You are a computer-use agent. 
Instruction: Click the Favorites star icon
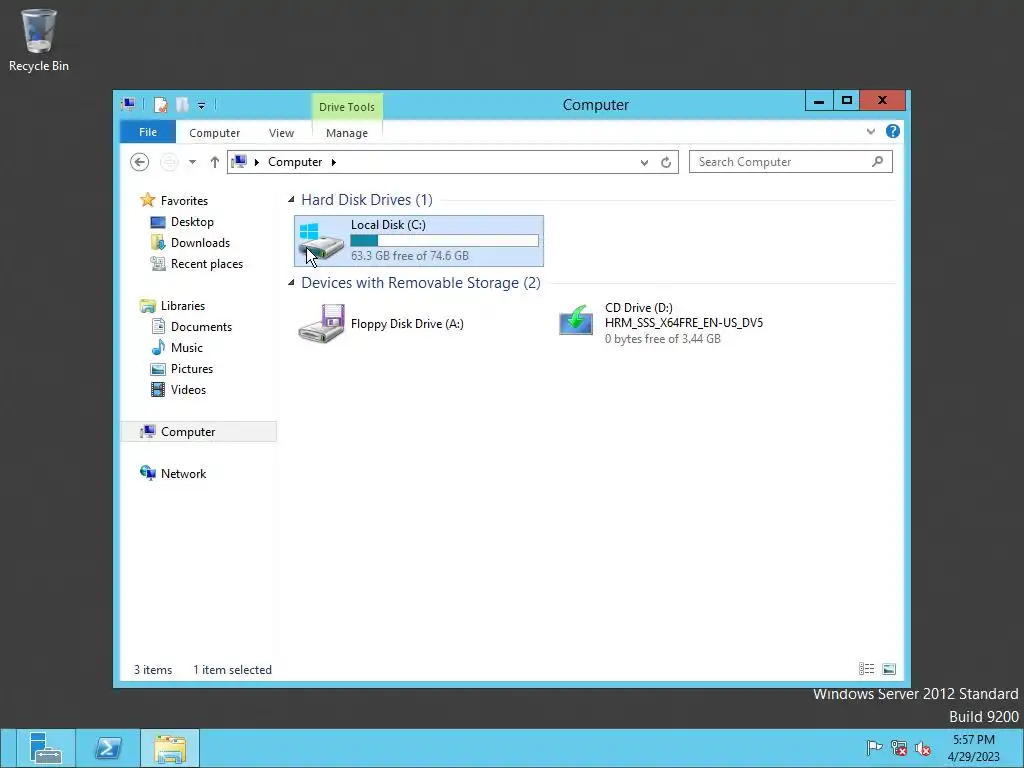pyautogui.click(x=148, y=200)
